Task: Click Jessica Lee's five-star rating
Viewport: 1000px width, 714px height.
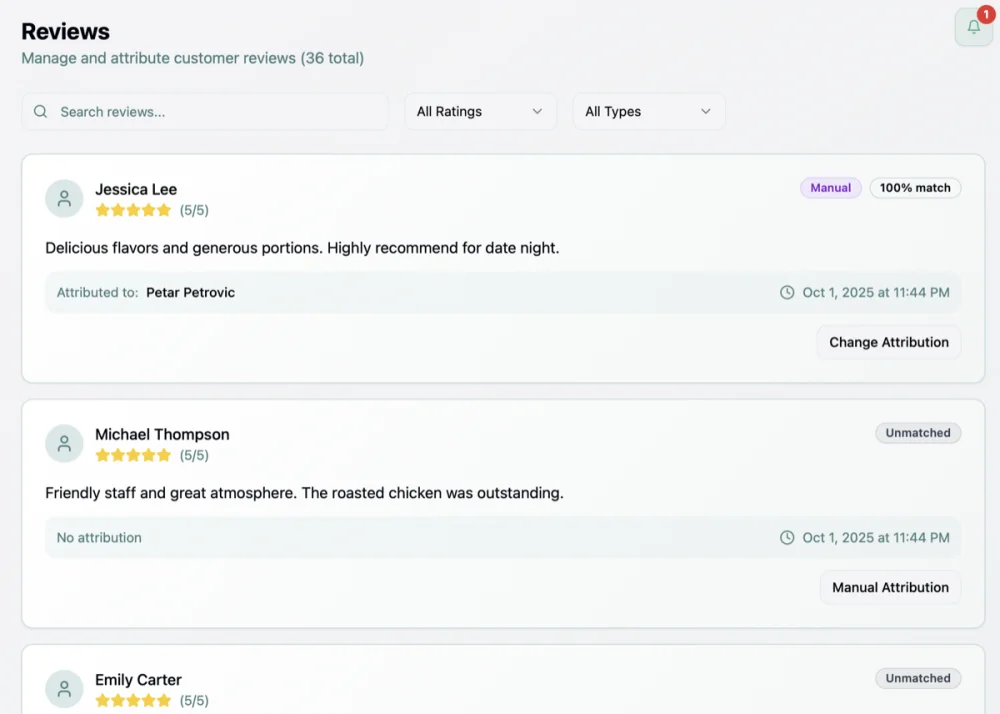Action: coord(133,211)
